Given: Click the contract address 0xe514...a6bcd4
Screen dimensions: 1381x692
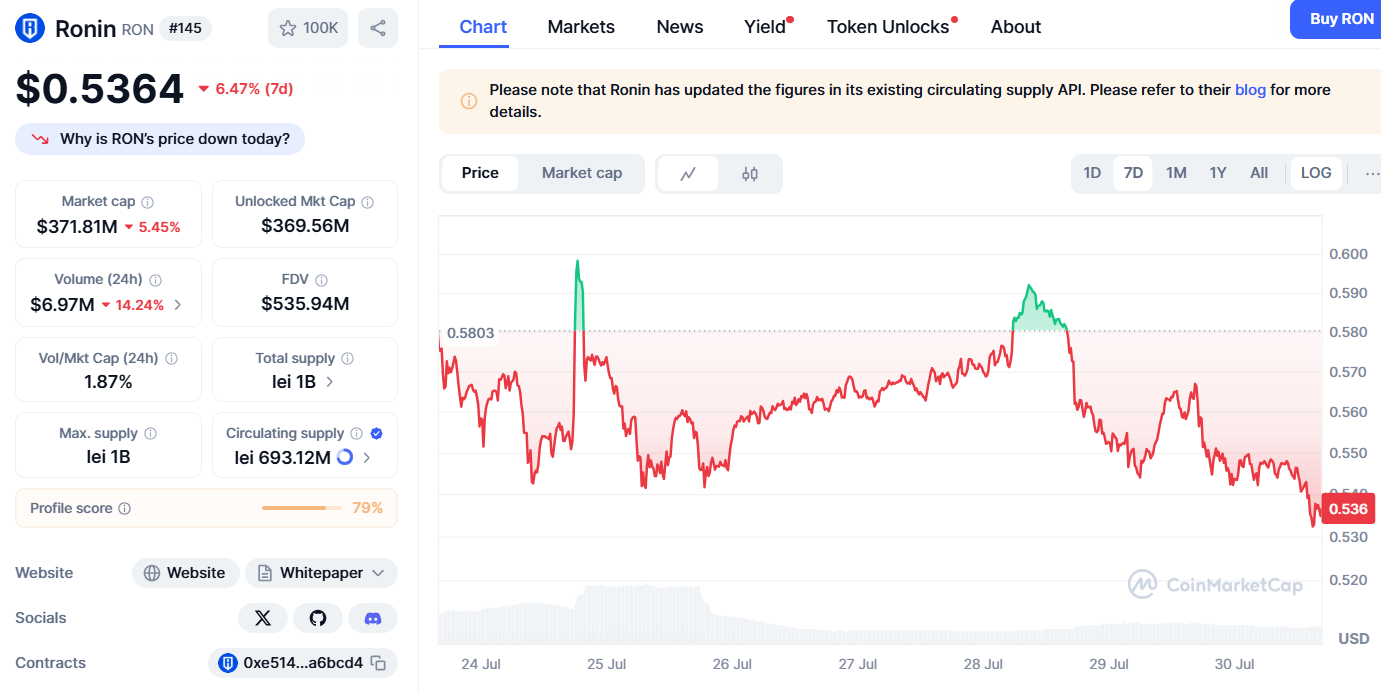Looking at the screenshot, I should pos(303,663).
